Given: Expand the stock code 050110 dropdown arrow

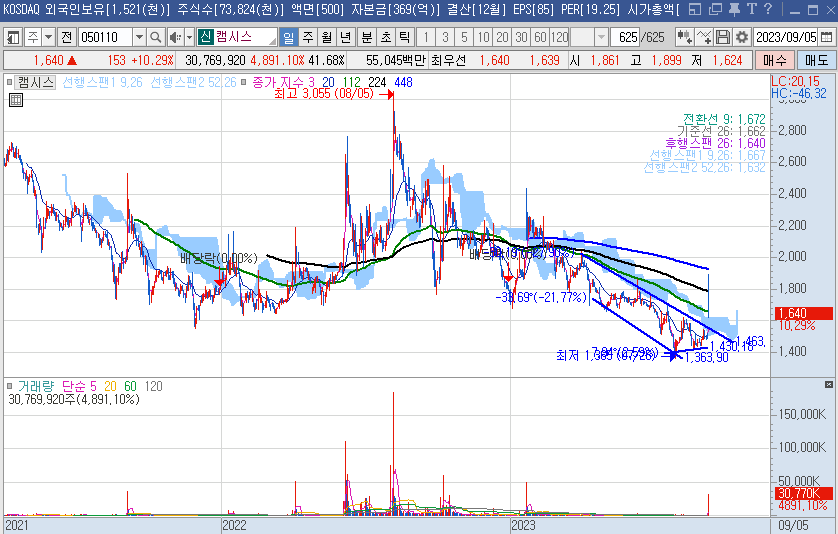Looking at the screenshot, I should (139, 37).
